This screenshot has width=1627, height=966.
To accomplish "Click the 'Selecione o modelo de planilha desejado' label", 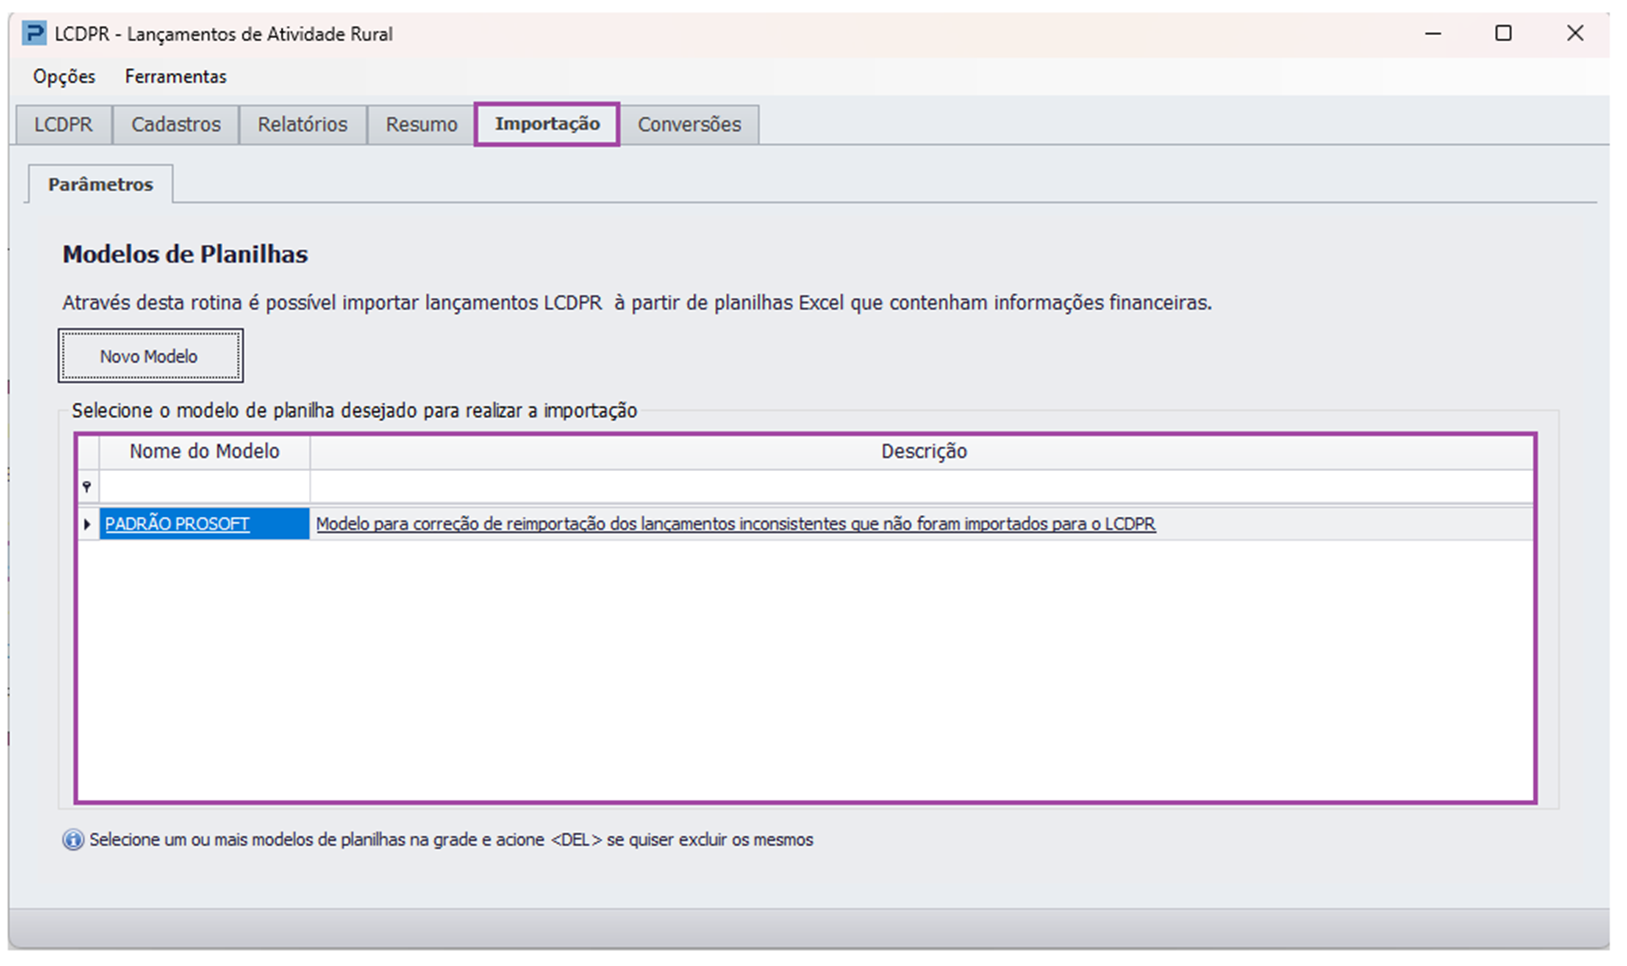I will [x=354, y=410].
